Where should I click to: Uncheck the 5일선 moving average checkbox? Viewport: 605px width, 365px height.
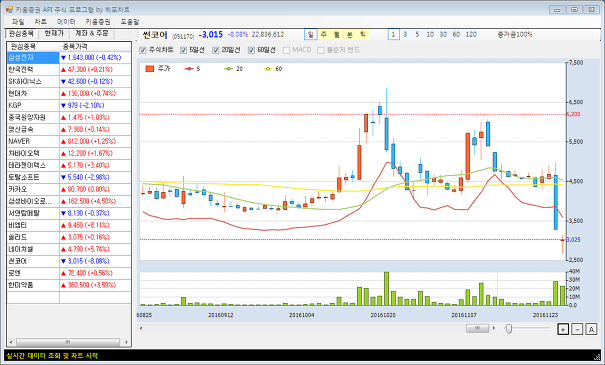184,50
